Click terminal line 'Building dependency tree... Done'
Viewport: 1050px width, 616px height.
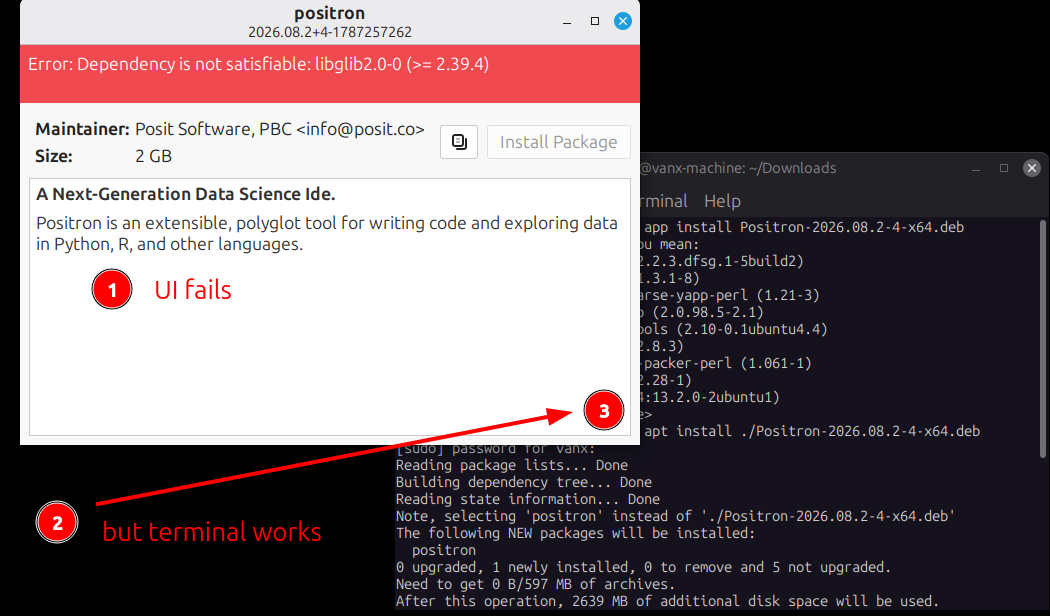pyautogui.click(x=524, y=482)
